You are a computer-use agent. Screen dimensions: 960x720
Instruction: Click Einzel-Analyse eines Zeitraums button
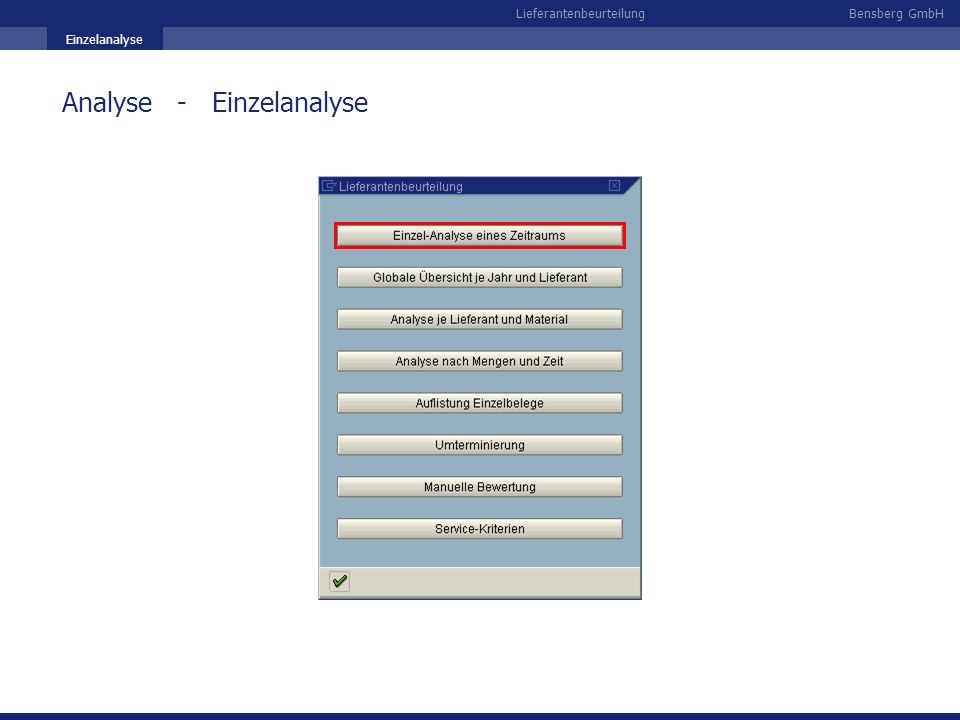(479, 236)
